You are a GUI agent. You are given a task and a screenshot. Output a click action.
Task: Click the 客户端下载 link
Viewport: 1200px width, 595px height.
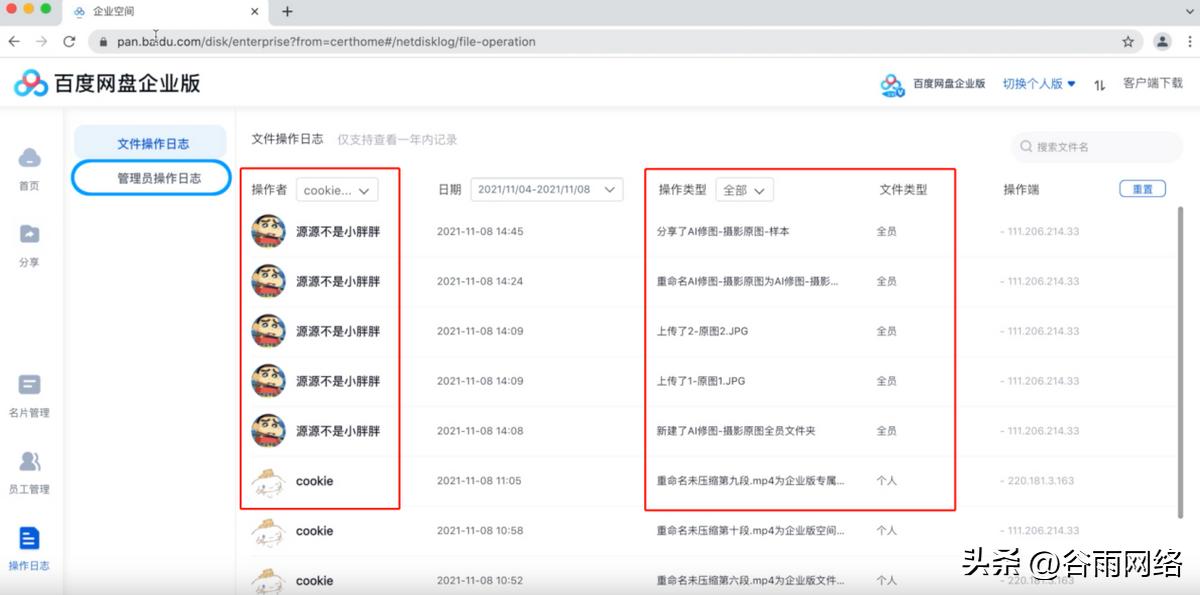click(x=1151, y=85)
